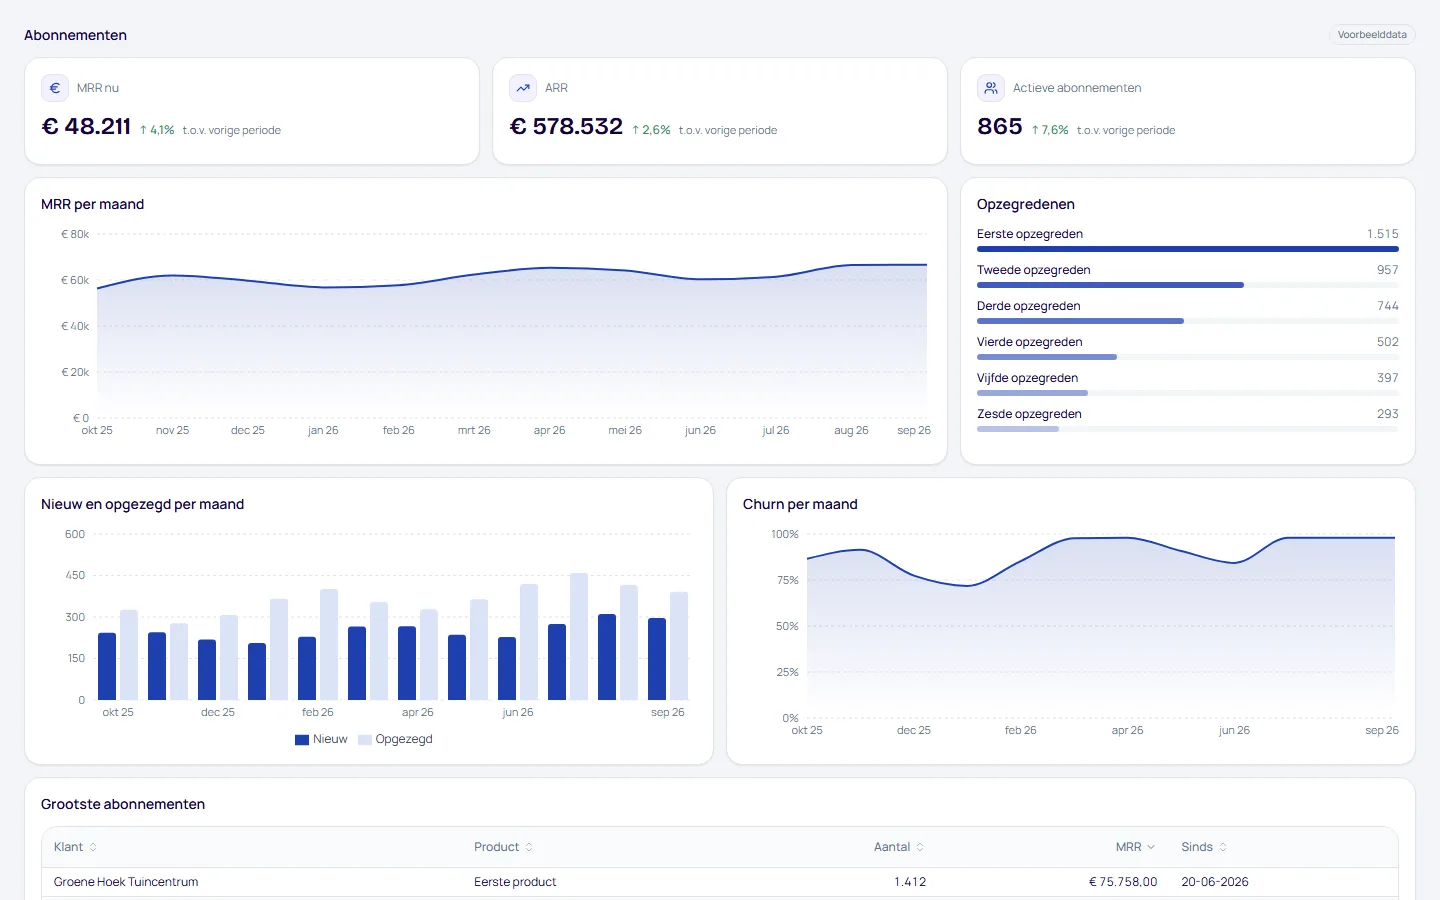Click the MRR amount € 75.758,00

(x=1123, y=882)
